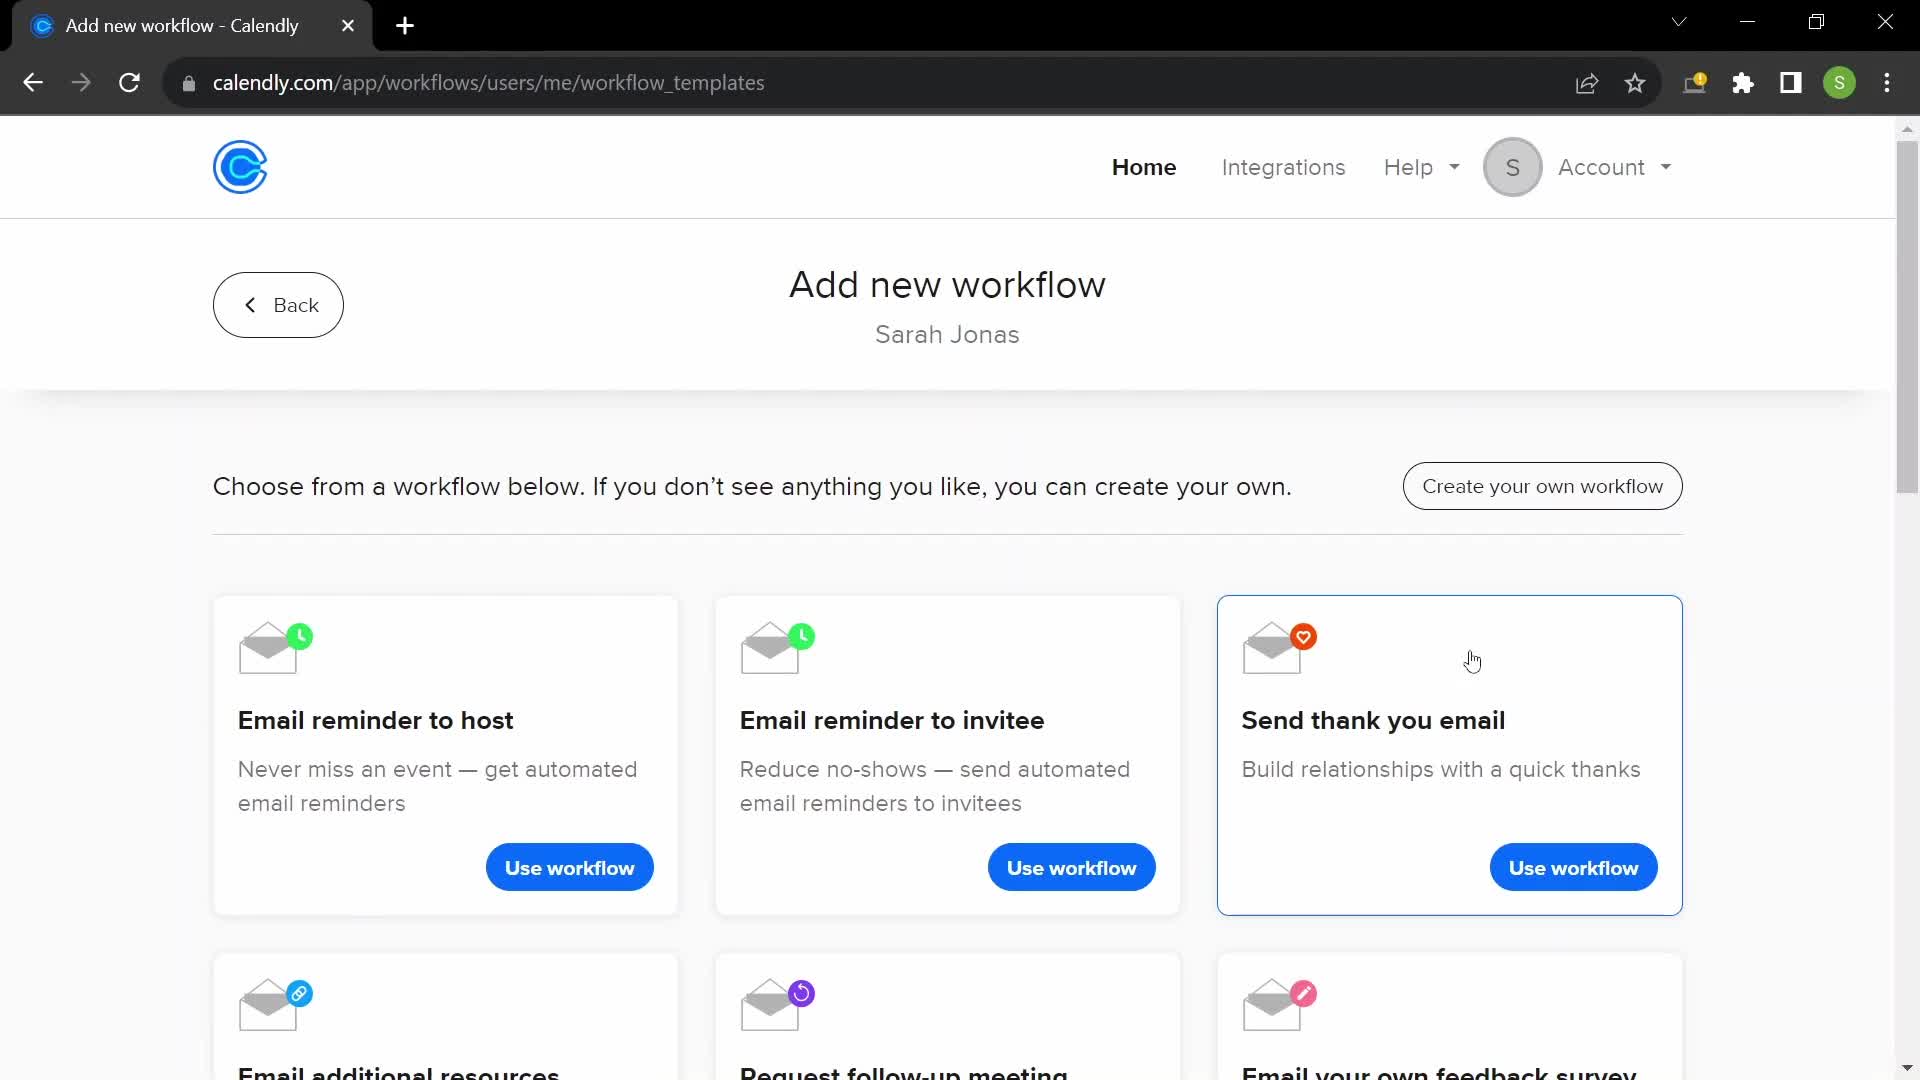The image size is (1920, 1080).
Task: Click the back navigation button
Action: click(x=278, y=305)
